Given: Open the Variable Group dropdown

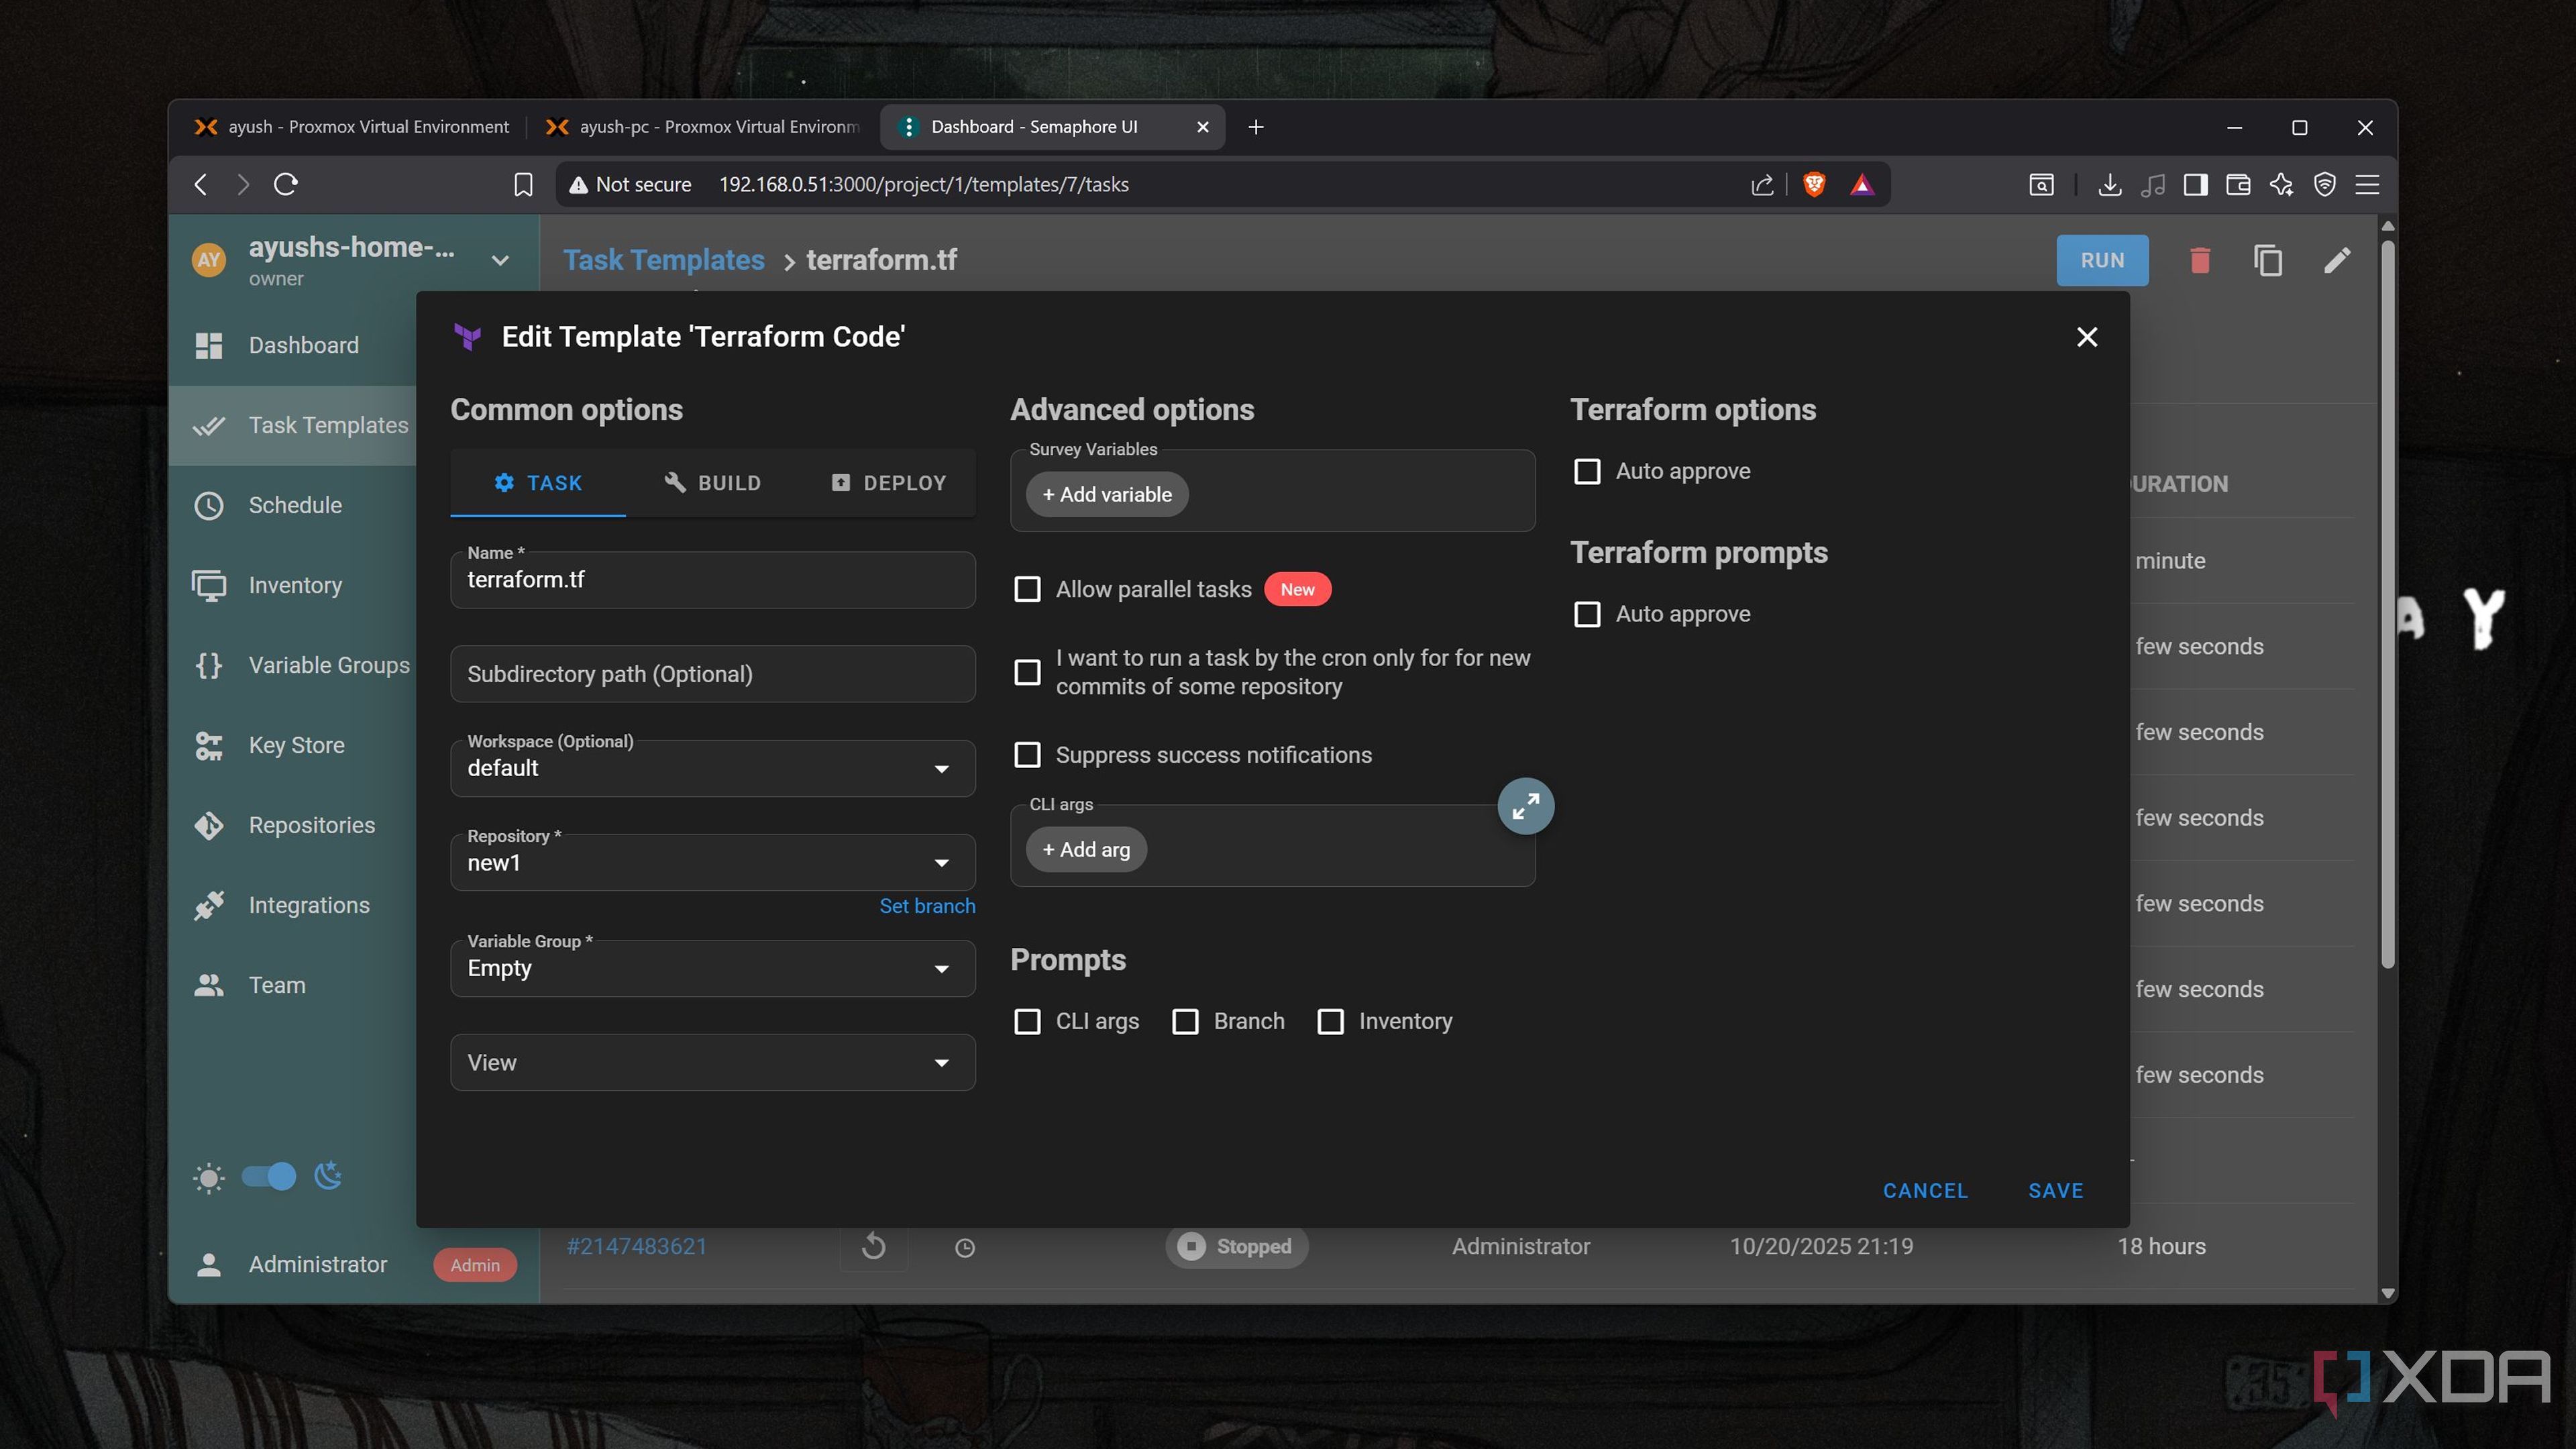Looking at the screenshot, I should 712,968.
